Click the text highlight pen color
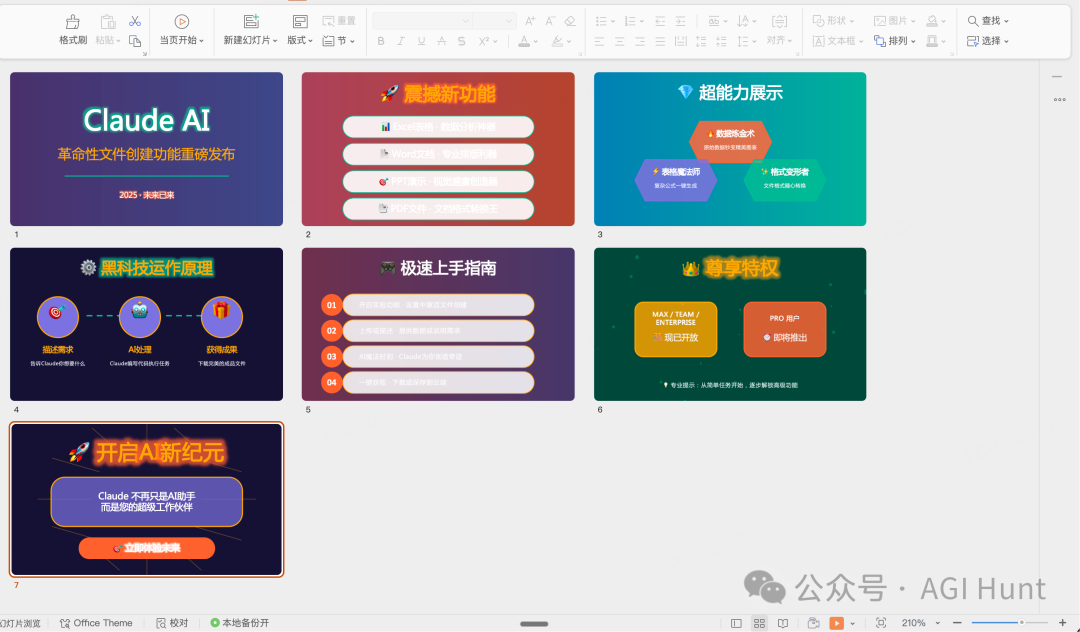This screenshot has width=1080, height=632. [557, 41]
